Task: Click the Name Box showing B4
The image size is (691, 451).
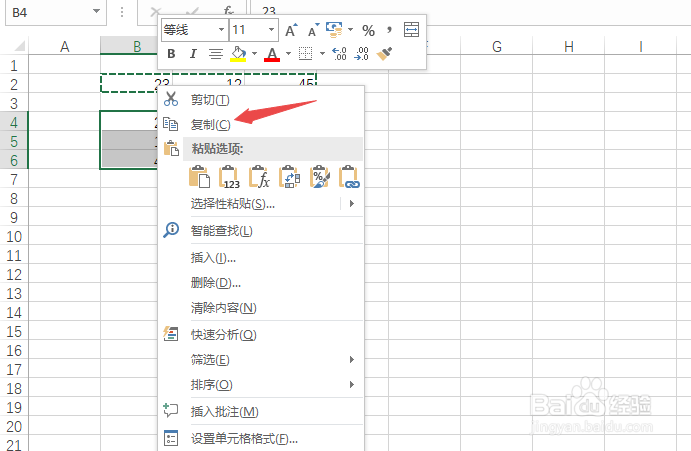Action: 56,12
